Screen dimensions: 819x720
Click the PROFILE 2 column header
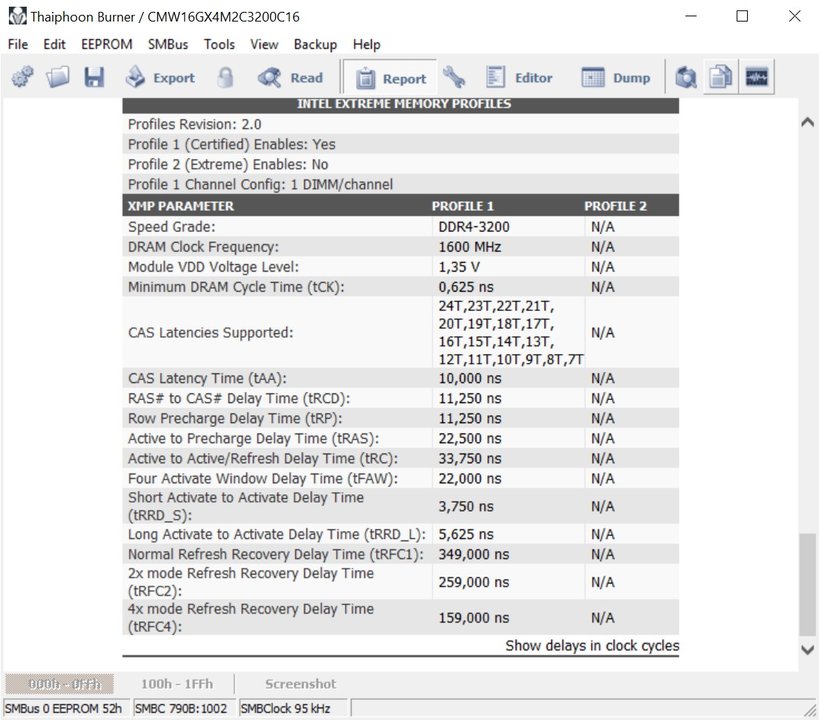click(x=615, y=206)
